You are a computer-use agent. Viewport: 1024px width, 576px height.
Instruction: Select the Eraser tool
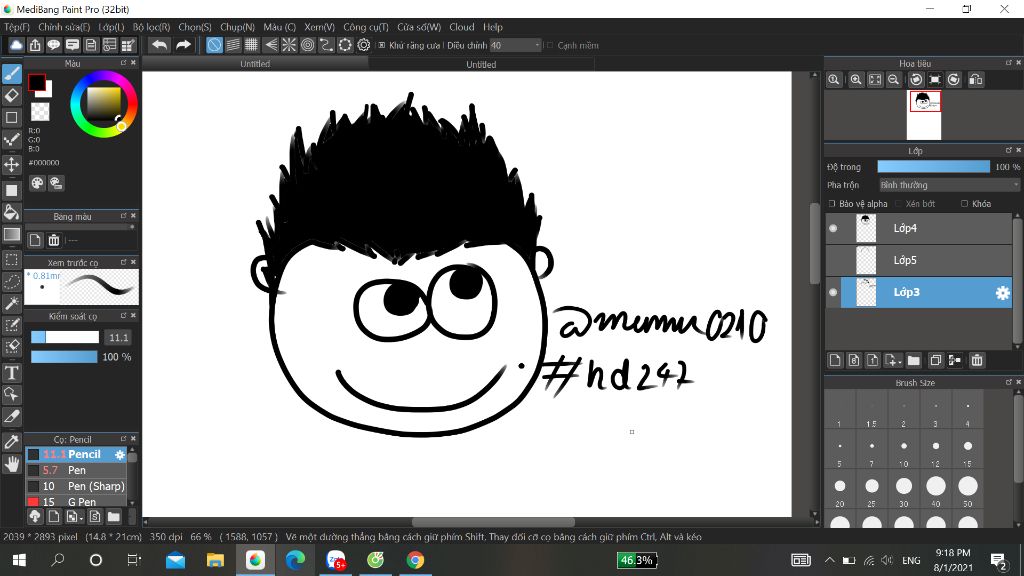12,95
